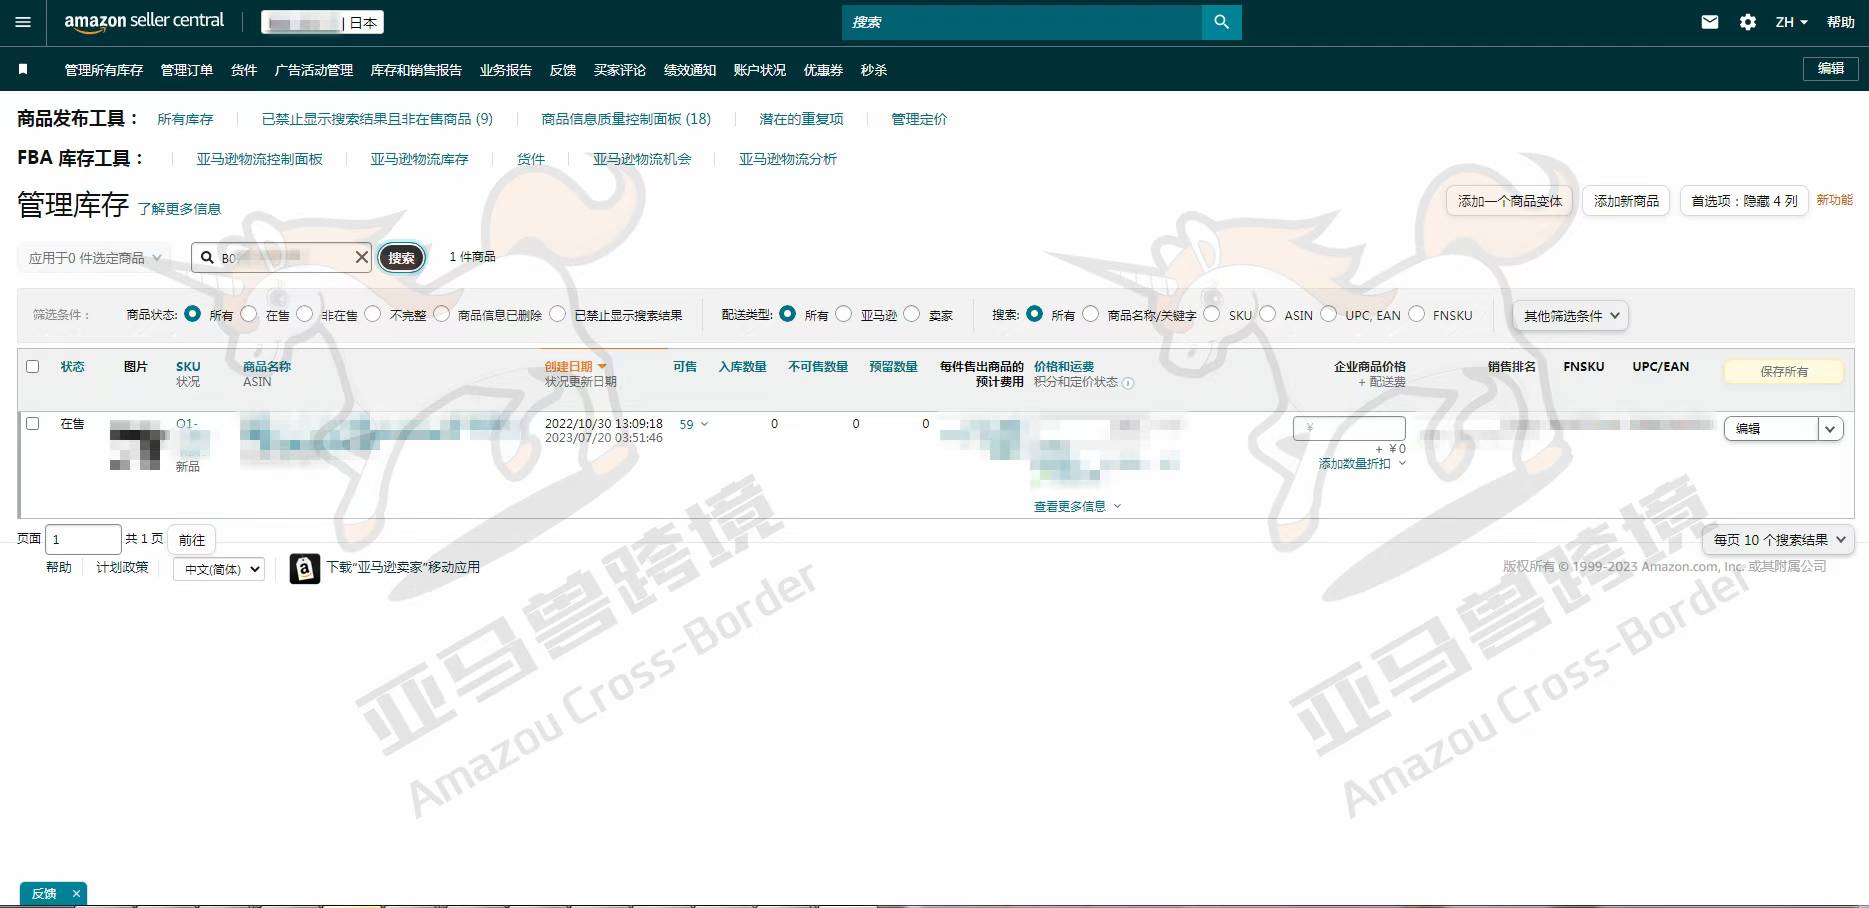Open the 库存和销售报告 menu
Image resolution: width=1869 pixels, height=908 pixels.
tap(416, 70)
